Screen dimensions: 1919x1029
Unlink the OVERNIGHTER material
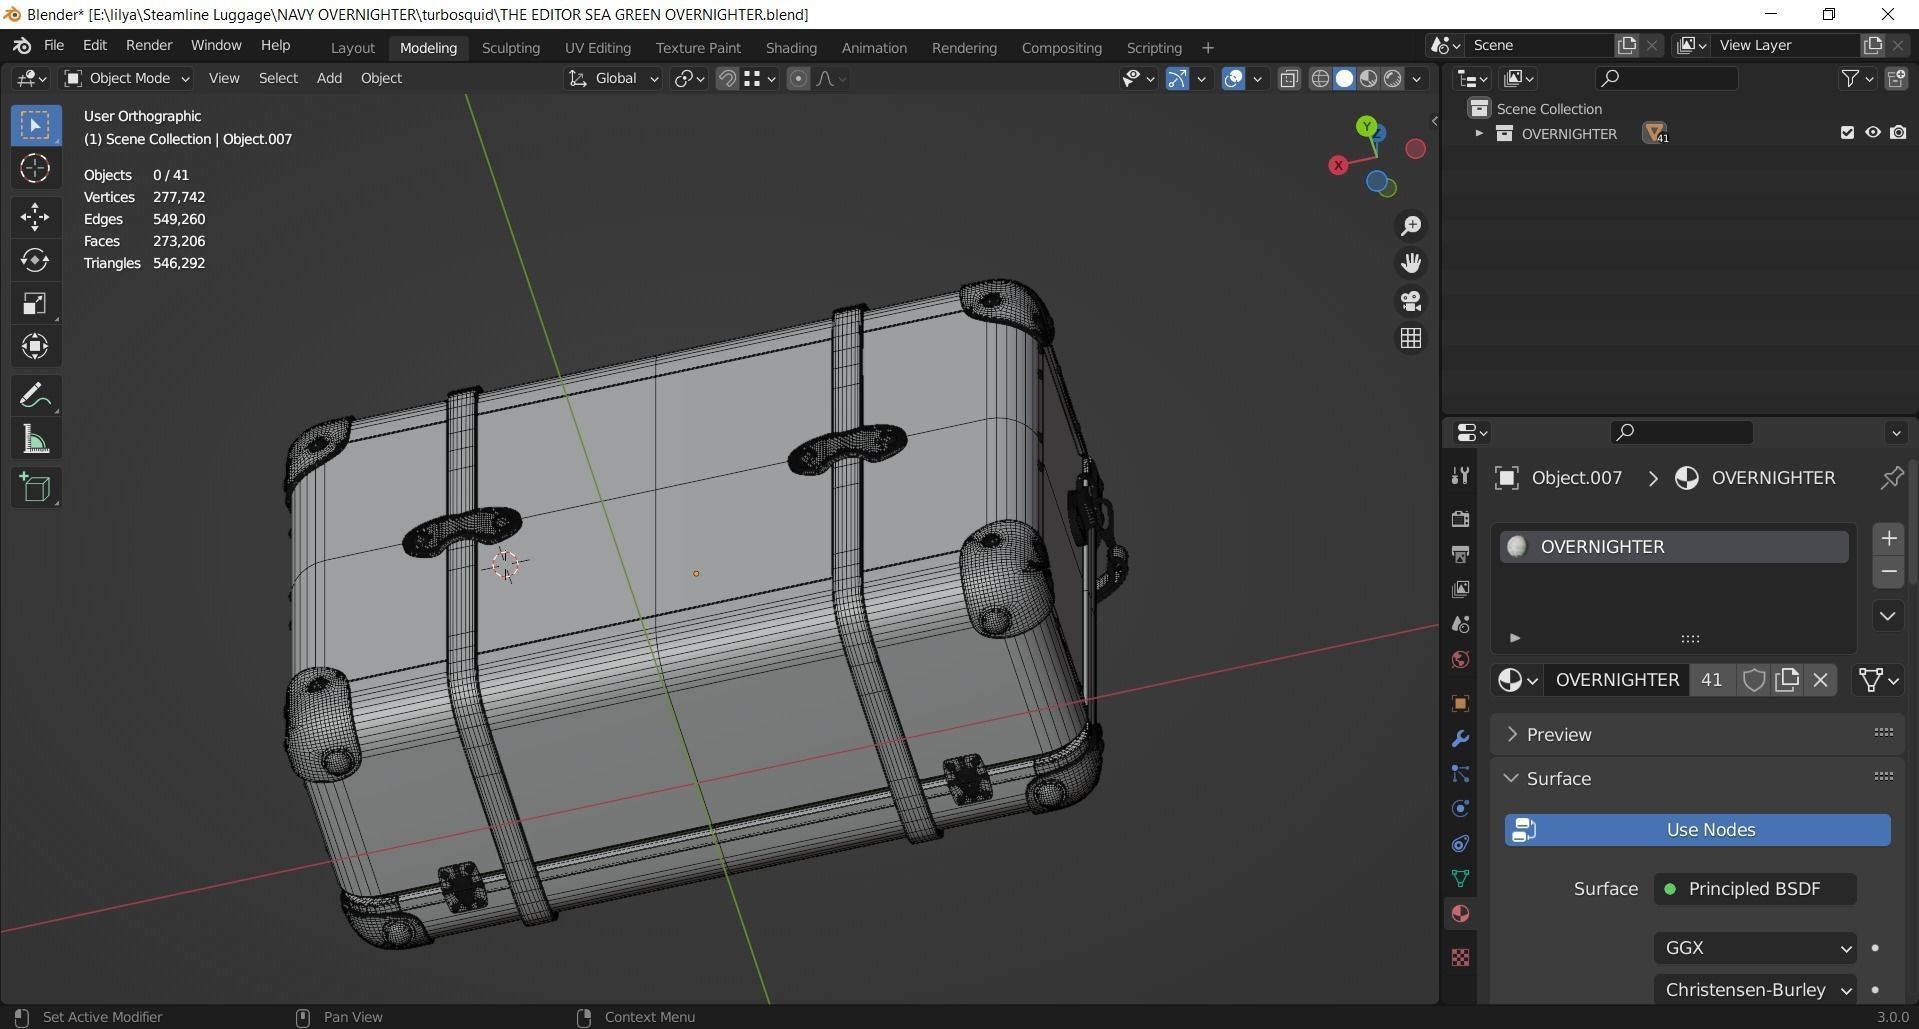pyautogui.click(x=1820, y=680)
